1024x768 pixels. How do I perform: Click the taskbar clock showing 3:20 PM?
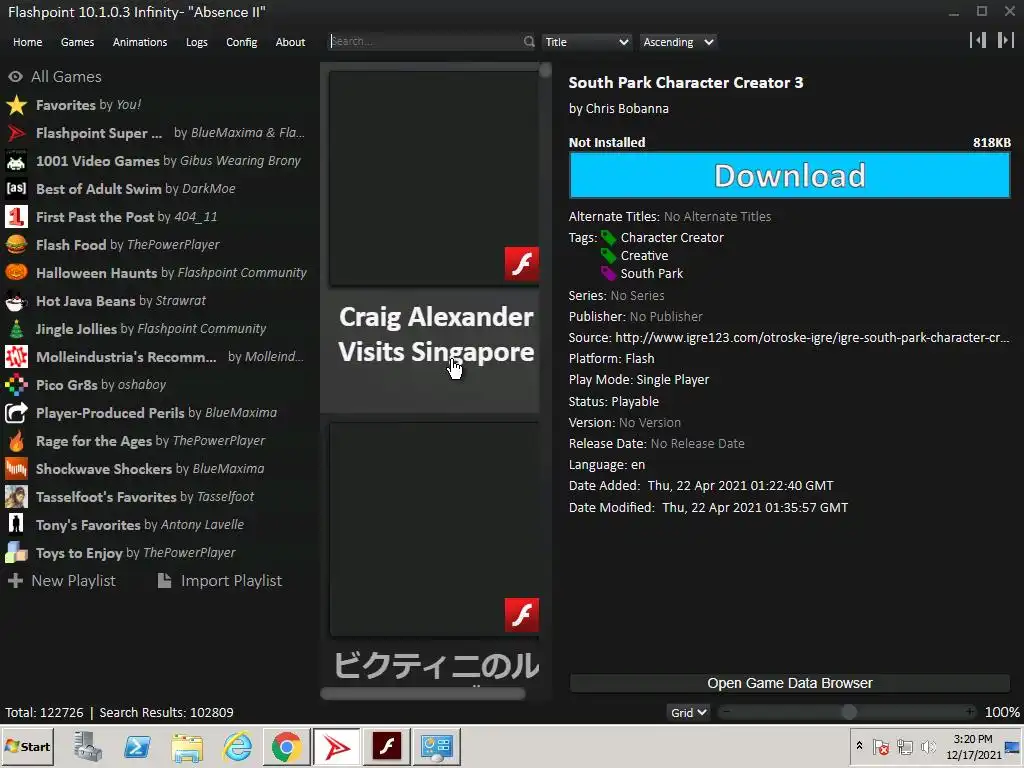click(973, 746)
